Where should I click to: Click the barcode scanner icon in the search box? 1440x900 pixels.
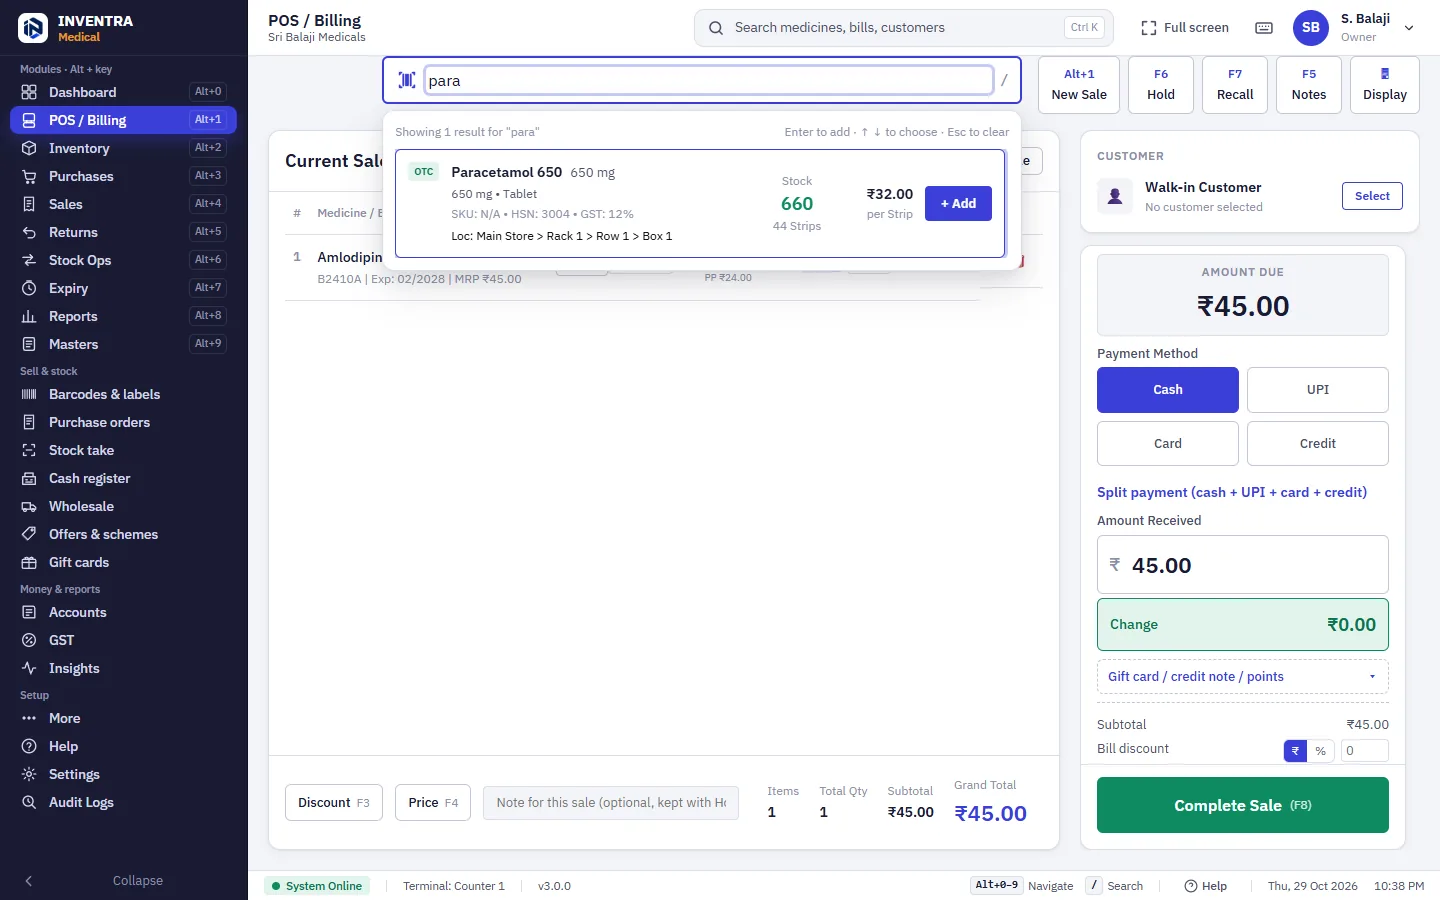point(407,80)
